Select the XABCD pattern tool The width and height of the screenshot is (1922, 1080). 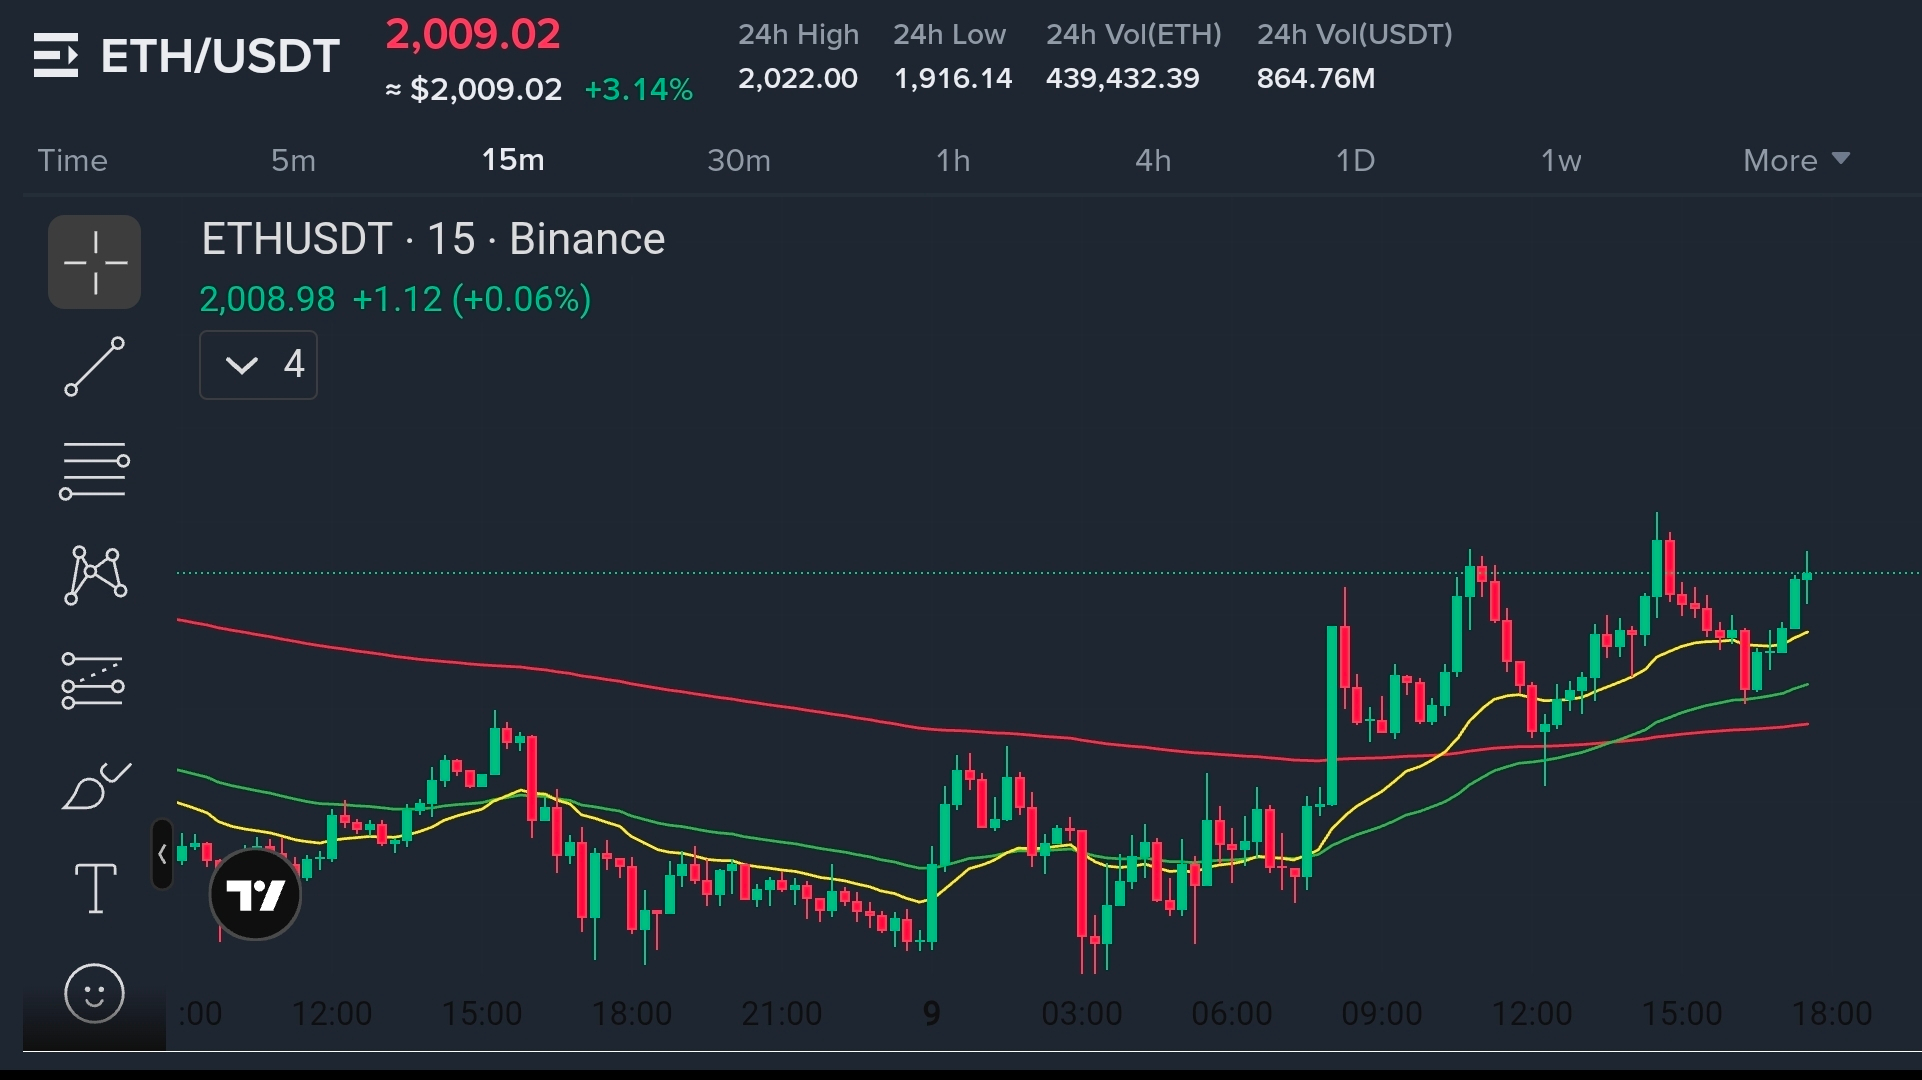point(95,575)
